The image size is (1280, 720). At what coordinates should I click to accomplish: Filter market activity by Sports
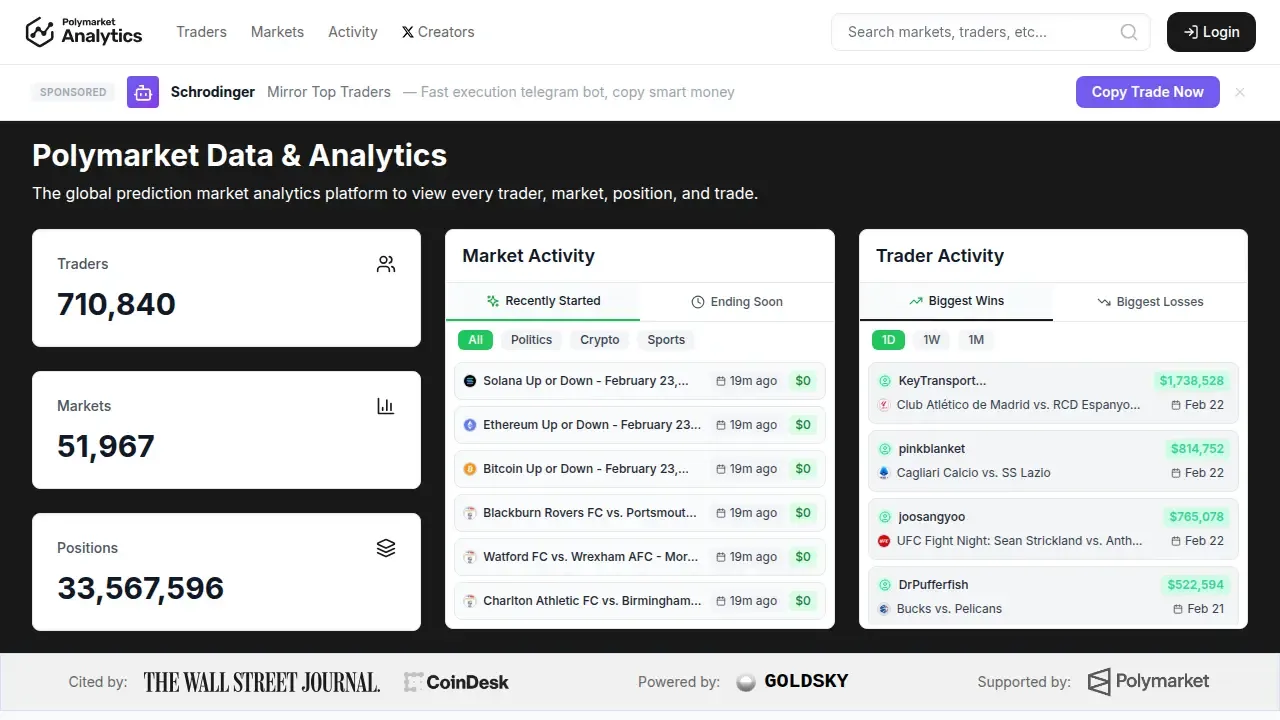coord(666,340)
